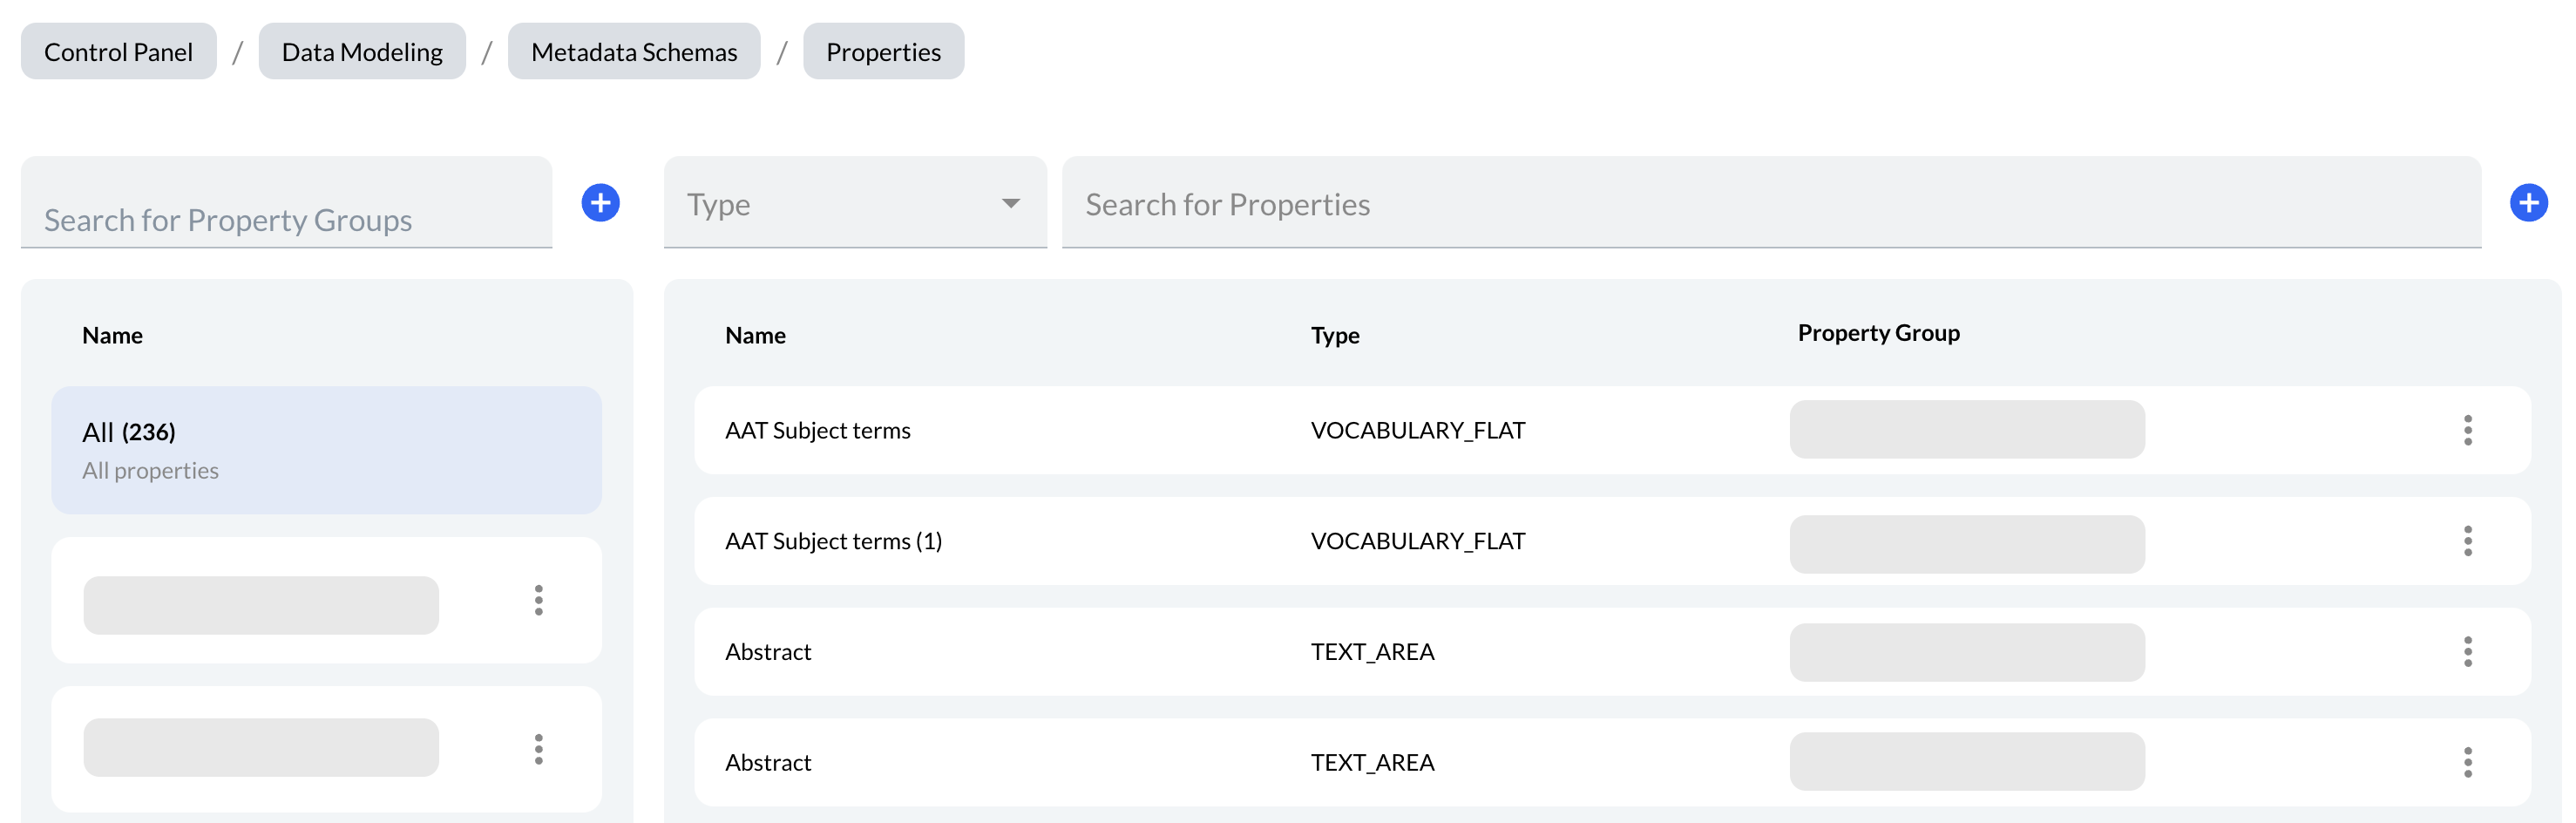2576x823 pixels.
Task: Click the Type dropdown arrow
Action: (1011, 203)
